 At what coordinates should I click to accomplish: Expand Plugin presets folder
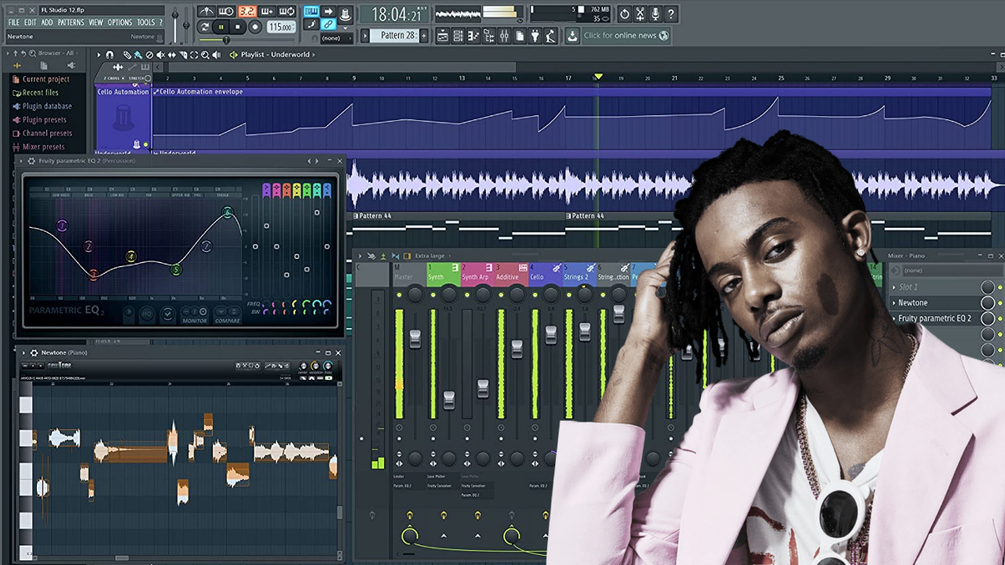tap(39, 120)
